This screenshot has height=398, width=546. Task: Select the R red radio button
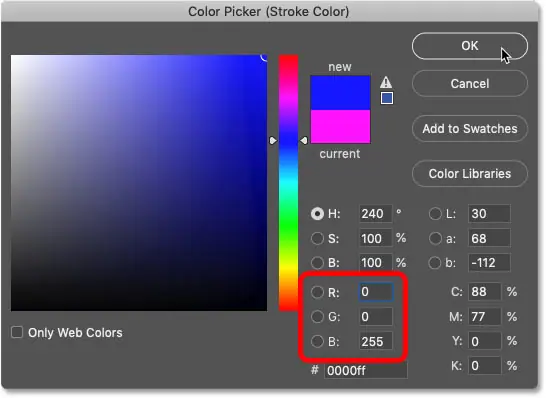pos(317,292)
